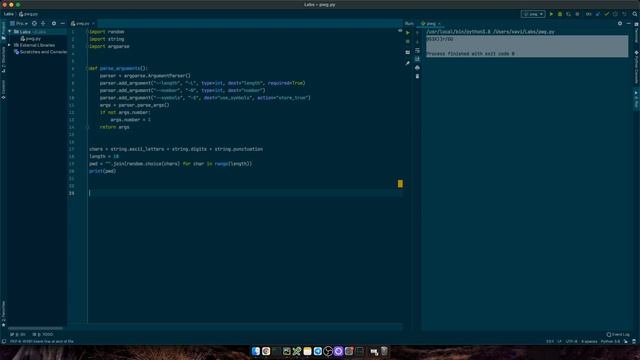Collapse the Labs project folder
Image resolution: width=640 pixels, height=360 pixels.
click(x=10, y=31)
